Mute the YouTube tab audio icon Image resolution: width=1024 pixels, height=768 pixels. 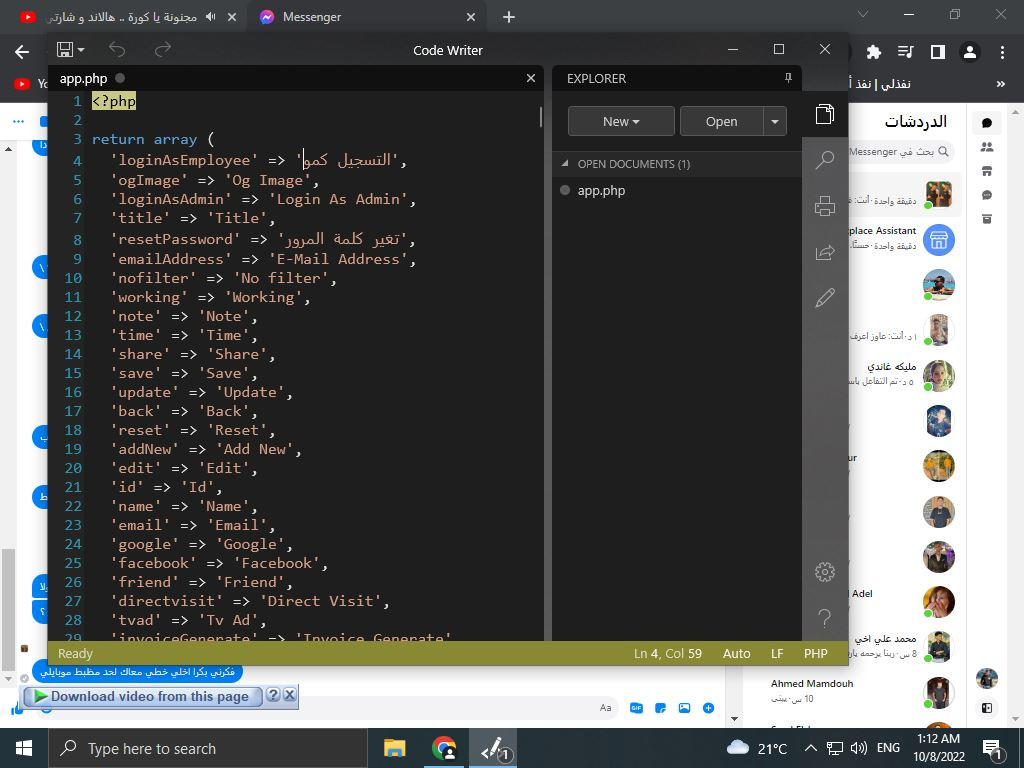click(x=210, y=17)
